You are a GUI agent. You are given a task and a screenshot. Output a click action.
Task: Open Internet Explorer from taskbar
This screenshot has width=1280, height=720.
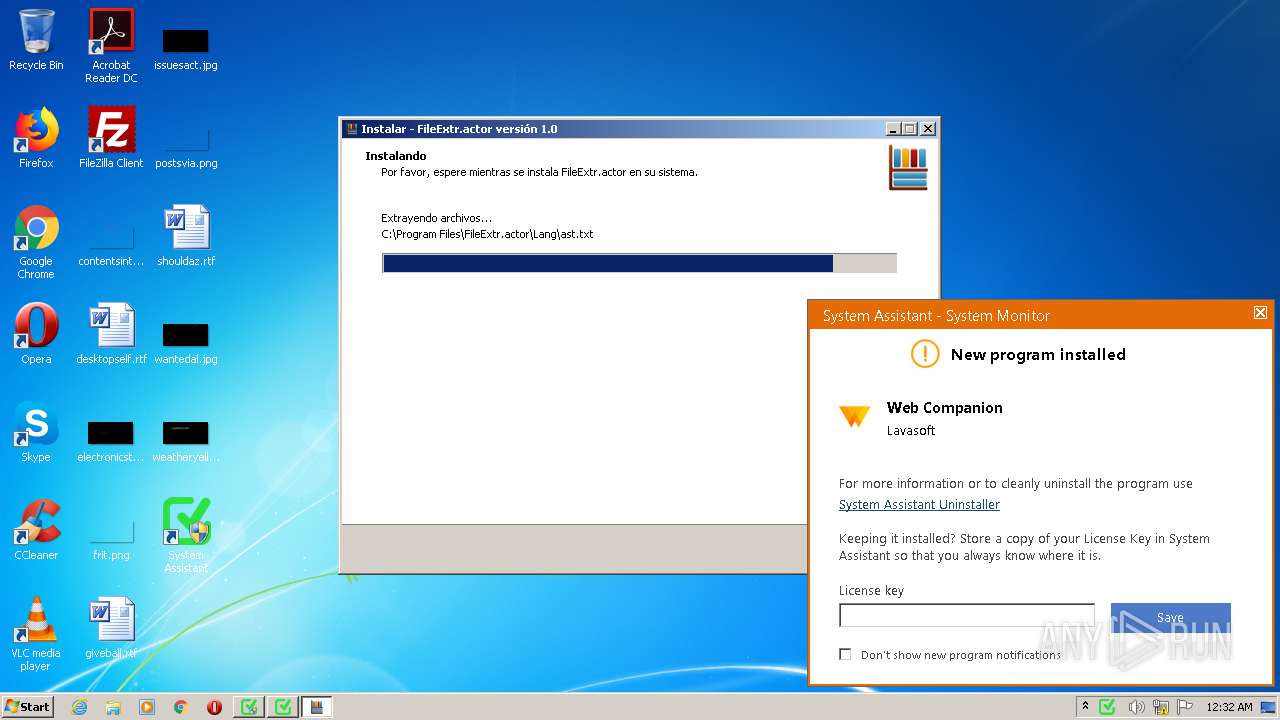(79, 707)
